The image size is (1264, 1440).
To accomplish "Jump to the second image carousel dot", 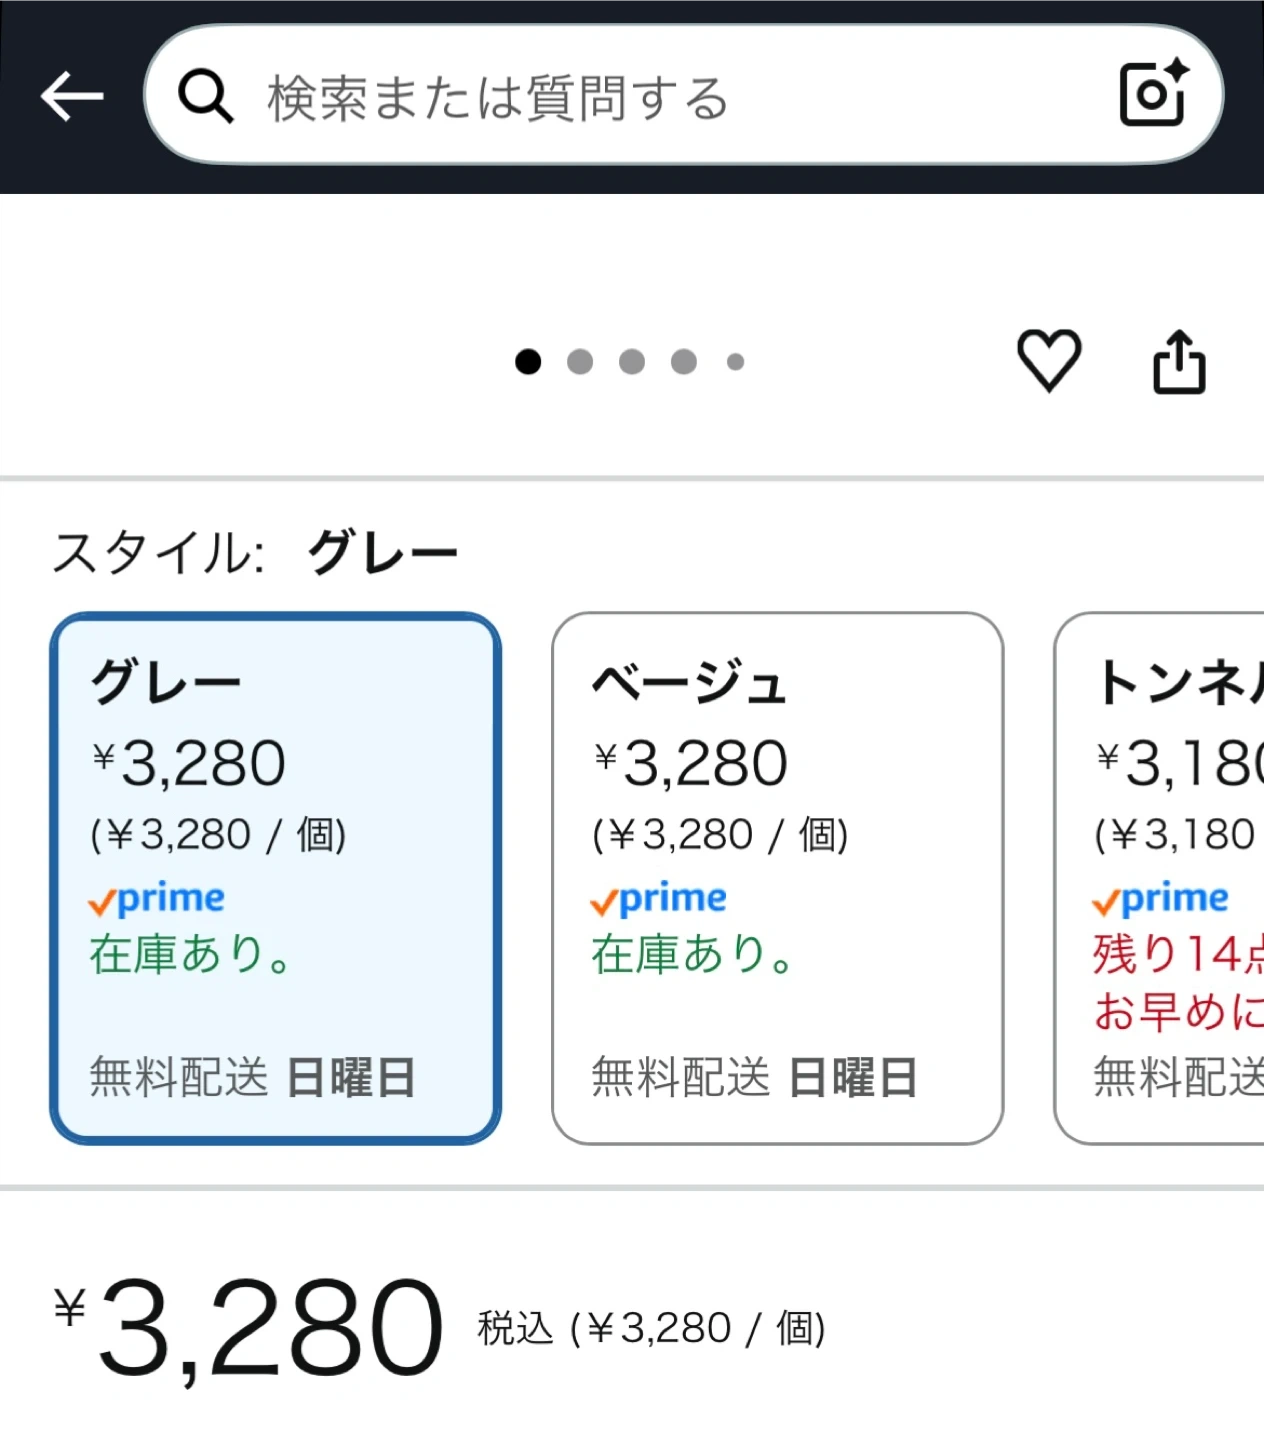I will tap(580, 362).
